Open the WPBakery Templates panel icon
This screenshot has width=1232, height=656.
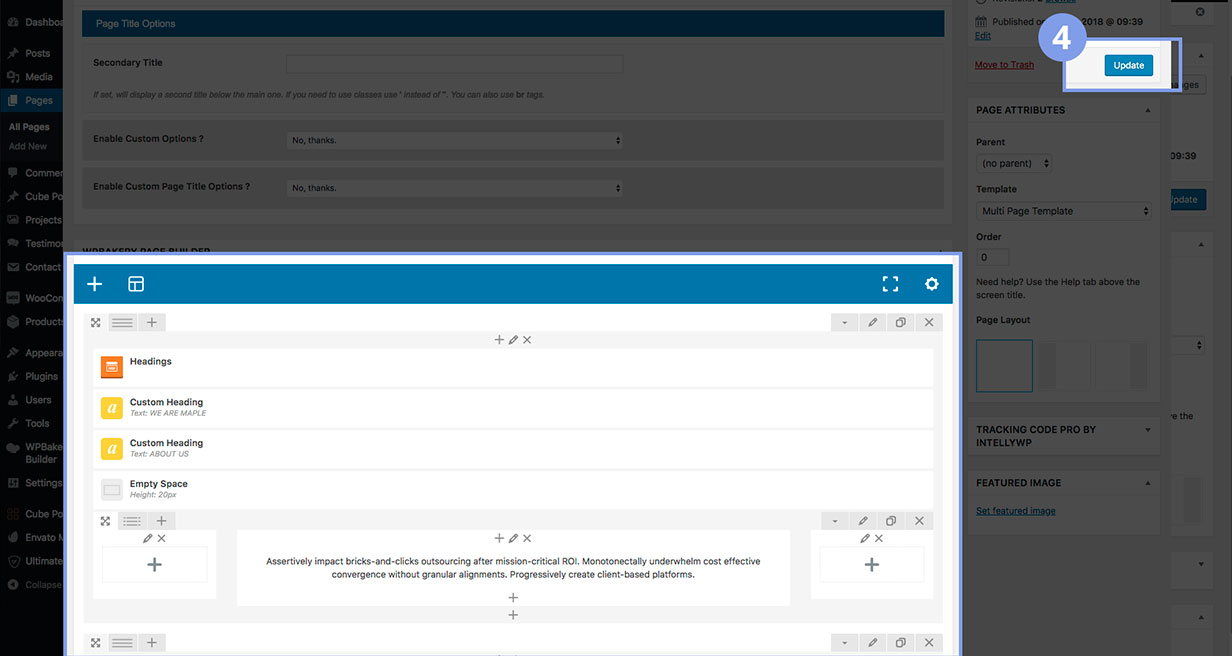point(136,284)
